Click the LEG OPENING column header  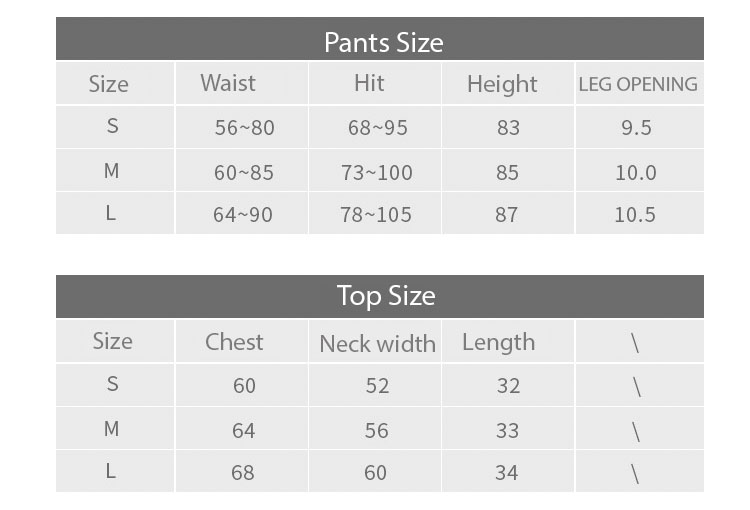640,83
